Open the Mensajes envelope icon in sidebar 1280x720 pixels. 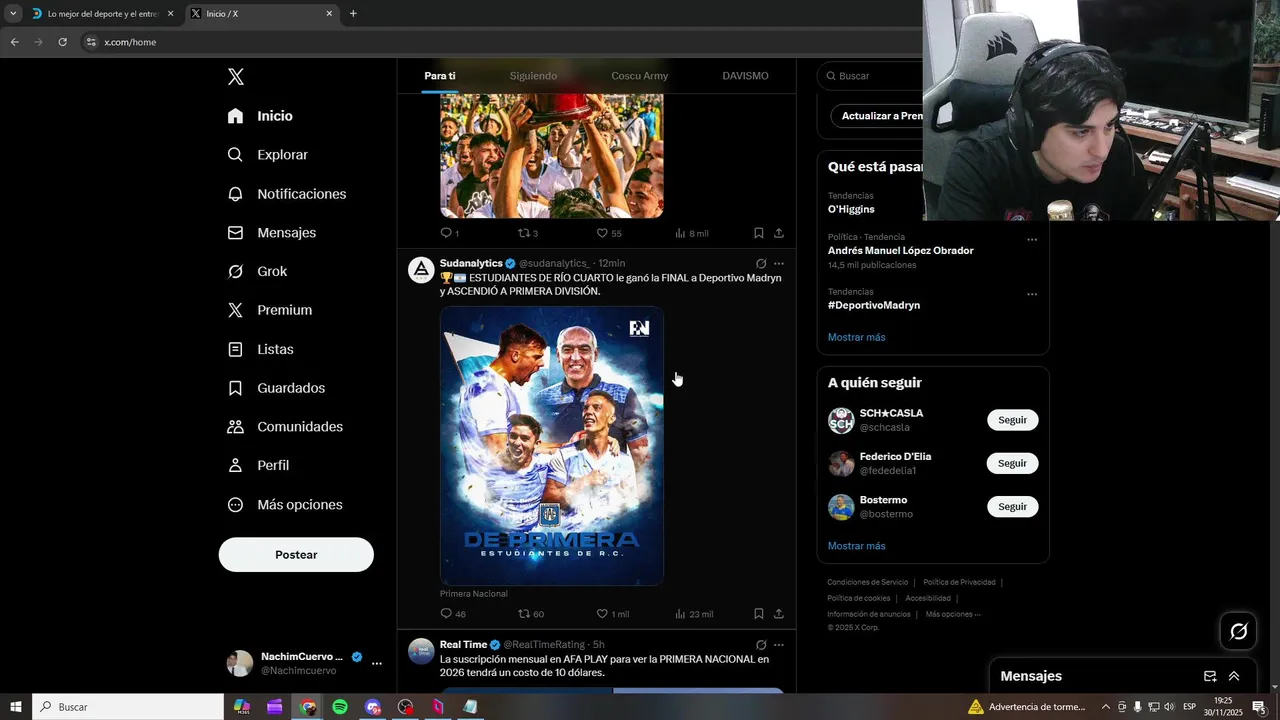pyautogui.click(x=235, y=232)
